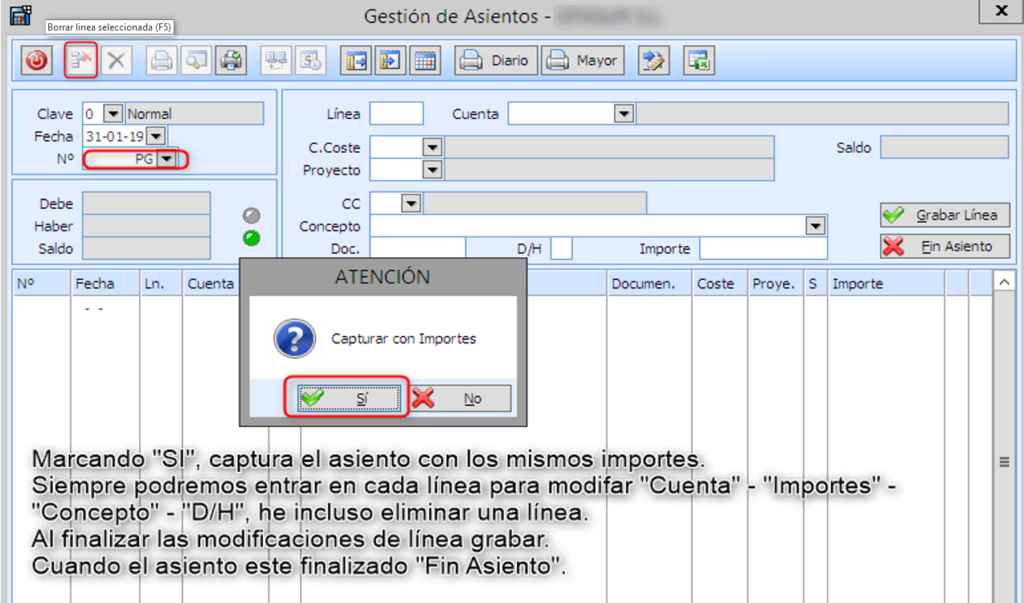Click the Fin Asiento button
This screenshot has width=1024, height=603.
tap(944, 246)
